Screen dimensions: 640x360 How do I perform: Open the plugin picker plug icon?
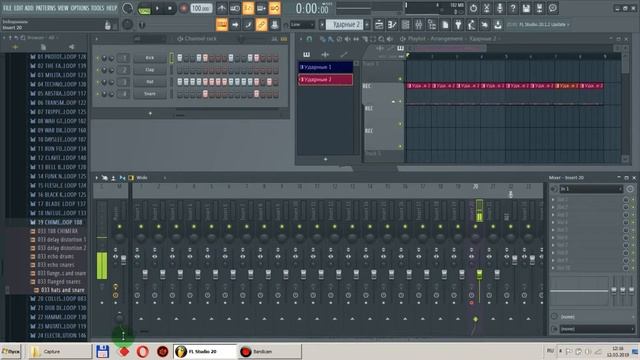click(458, 24)
